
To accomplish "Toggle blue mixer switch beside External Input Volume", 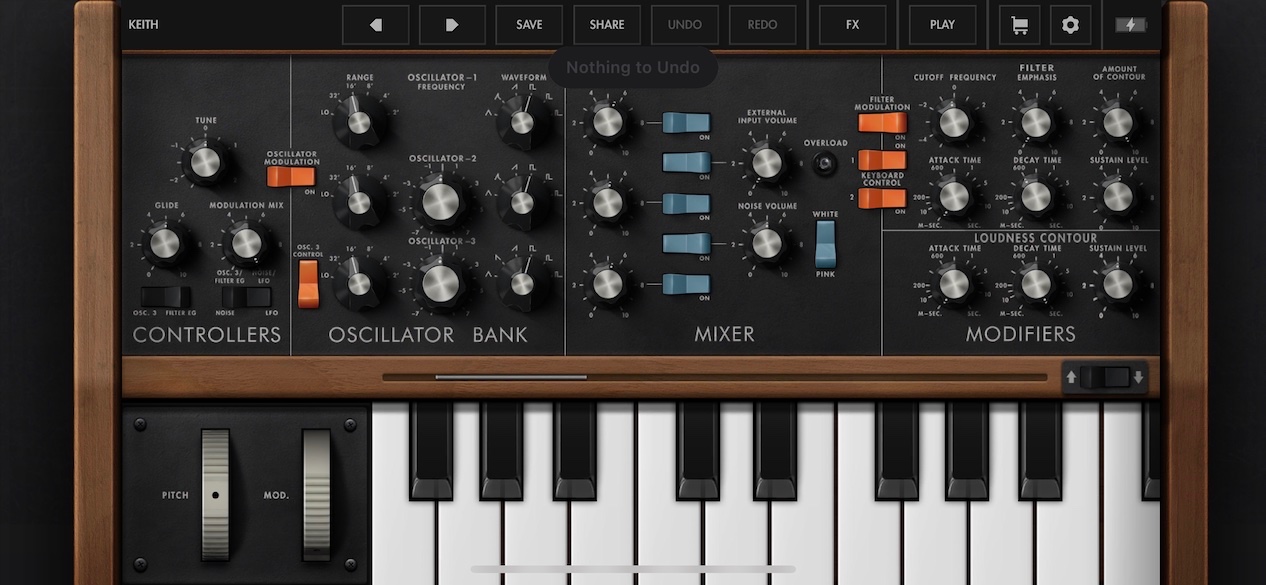I will coord(686,162).
